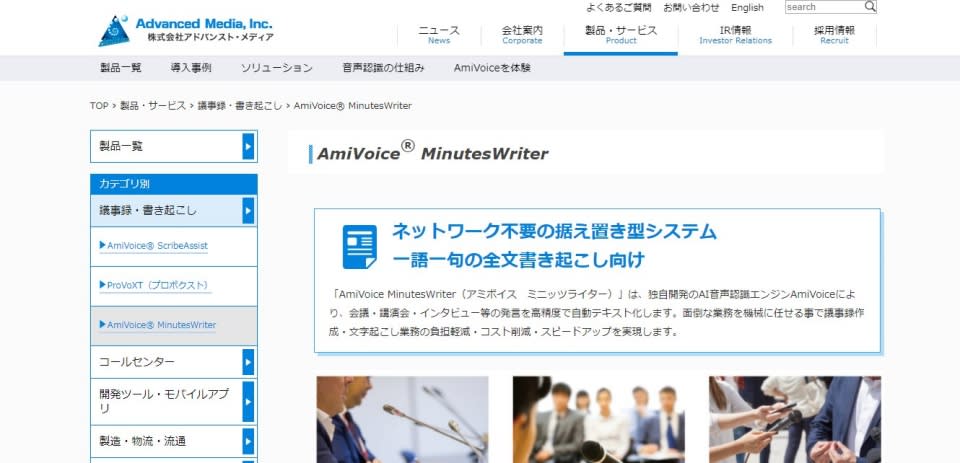This screenshot has height=463, width=960.
Task: Click TOP in the breadcrumb
Action: tap(99, 105)
